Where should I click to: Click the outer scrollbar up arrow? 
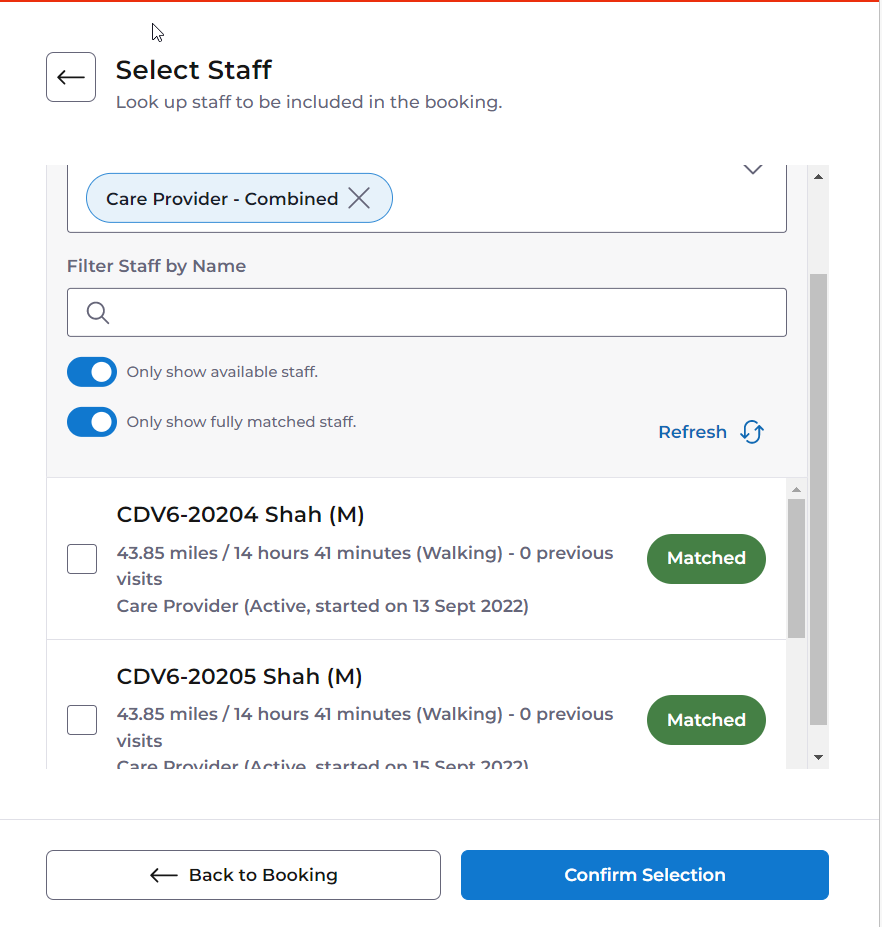[818, 176]
